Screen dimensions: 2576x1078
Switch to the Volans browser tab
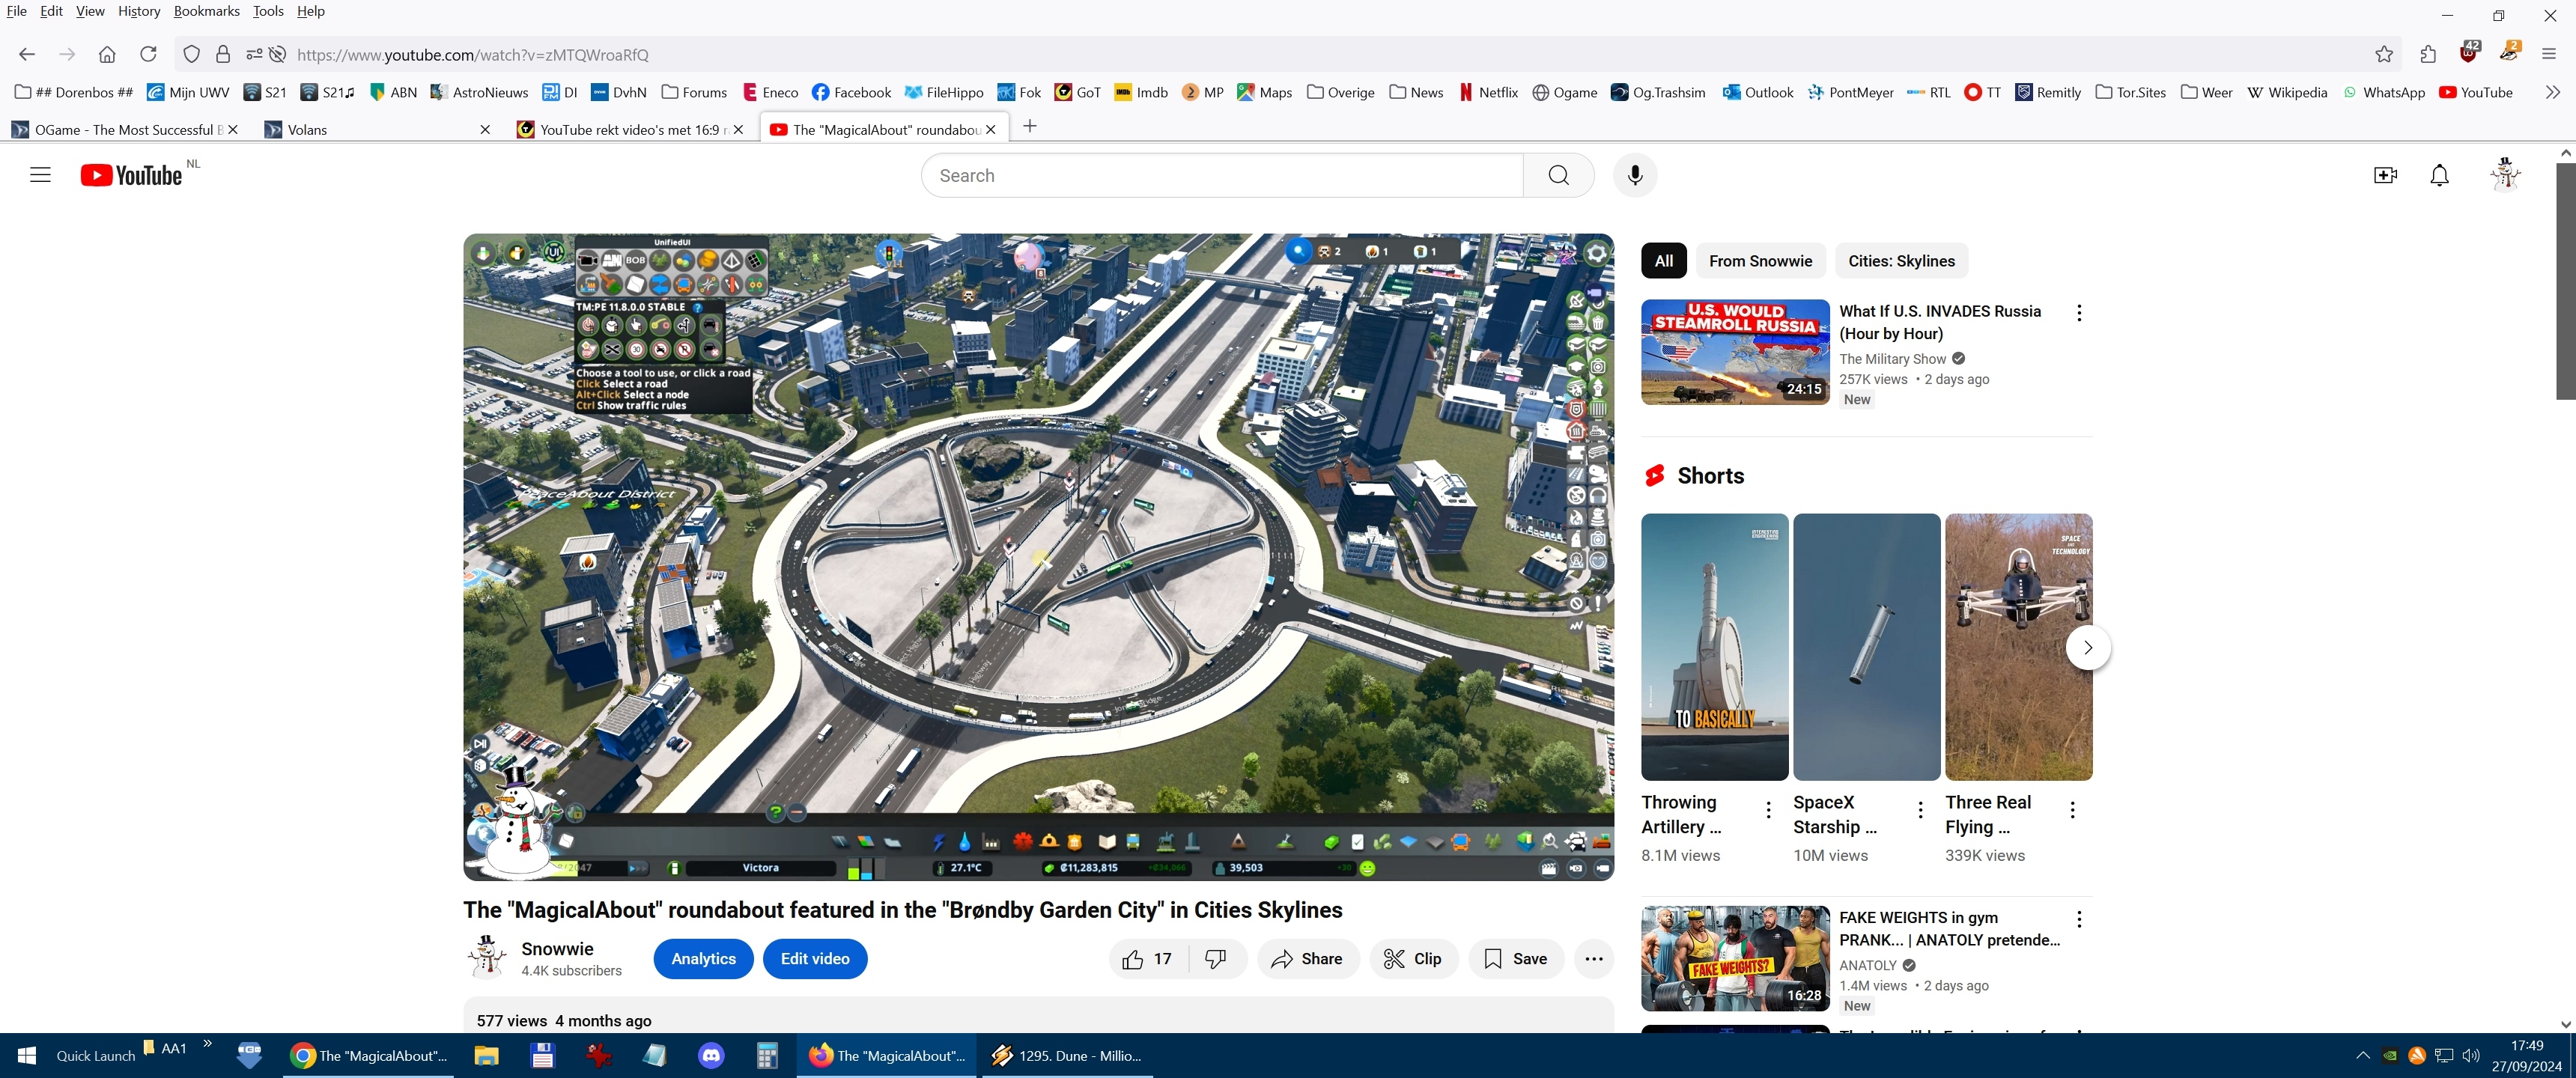(308, 130)
